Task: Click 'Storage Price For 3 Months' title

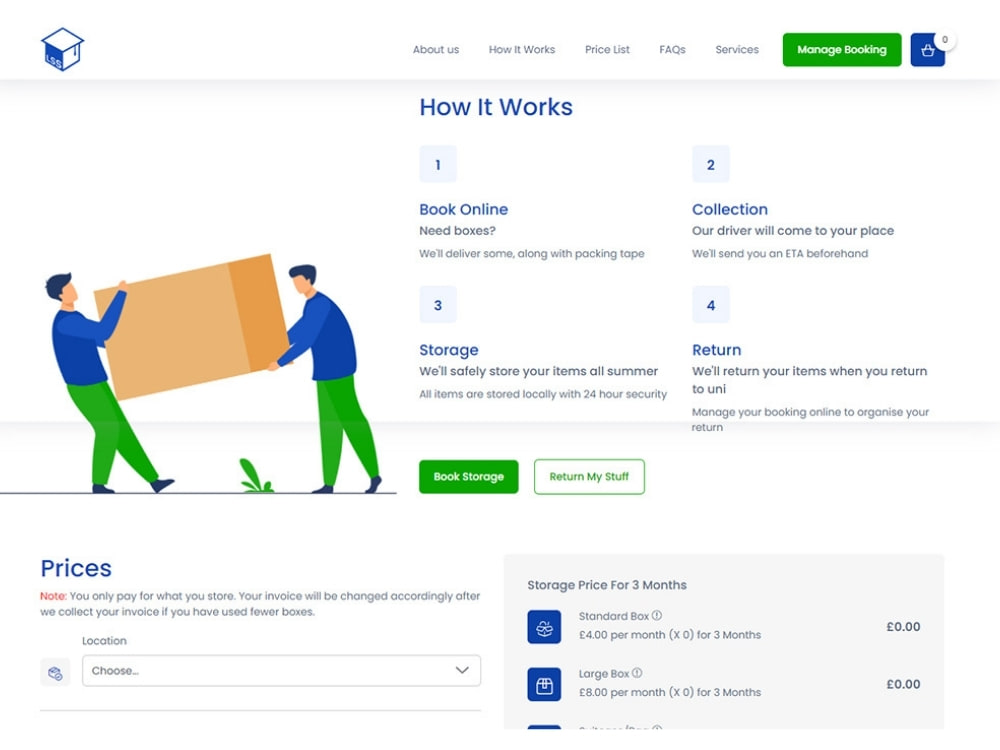Action: pyautogui.click(x=607, y=585)
